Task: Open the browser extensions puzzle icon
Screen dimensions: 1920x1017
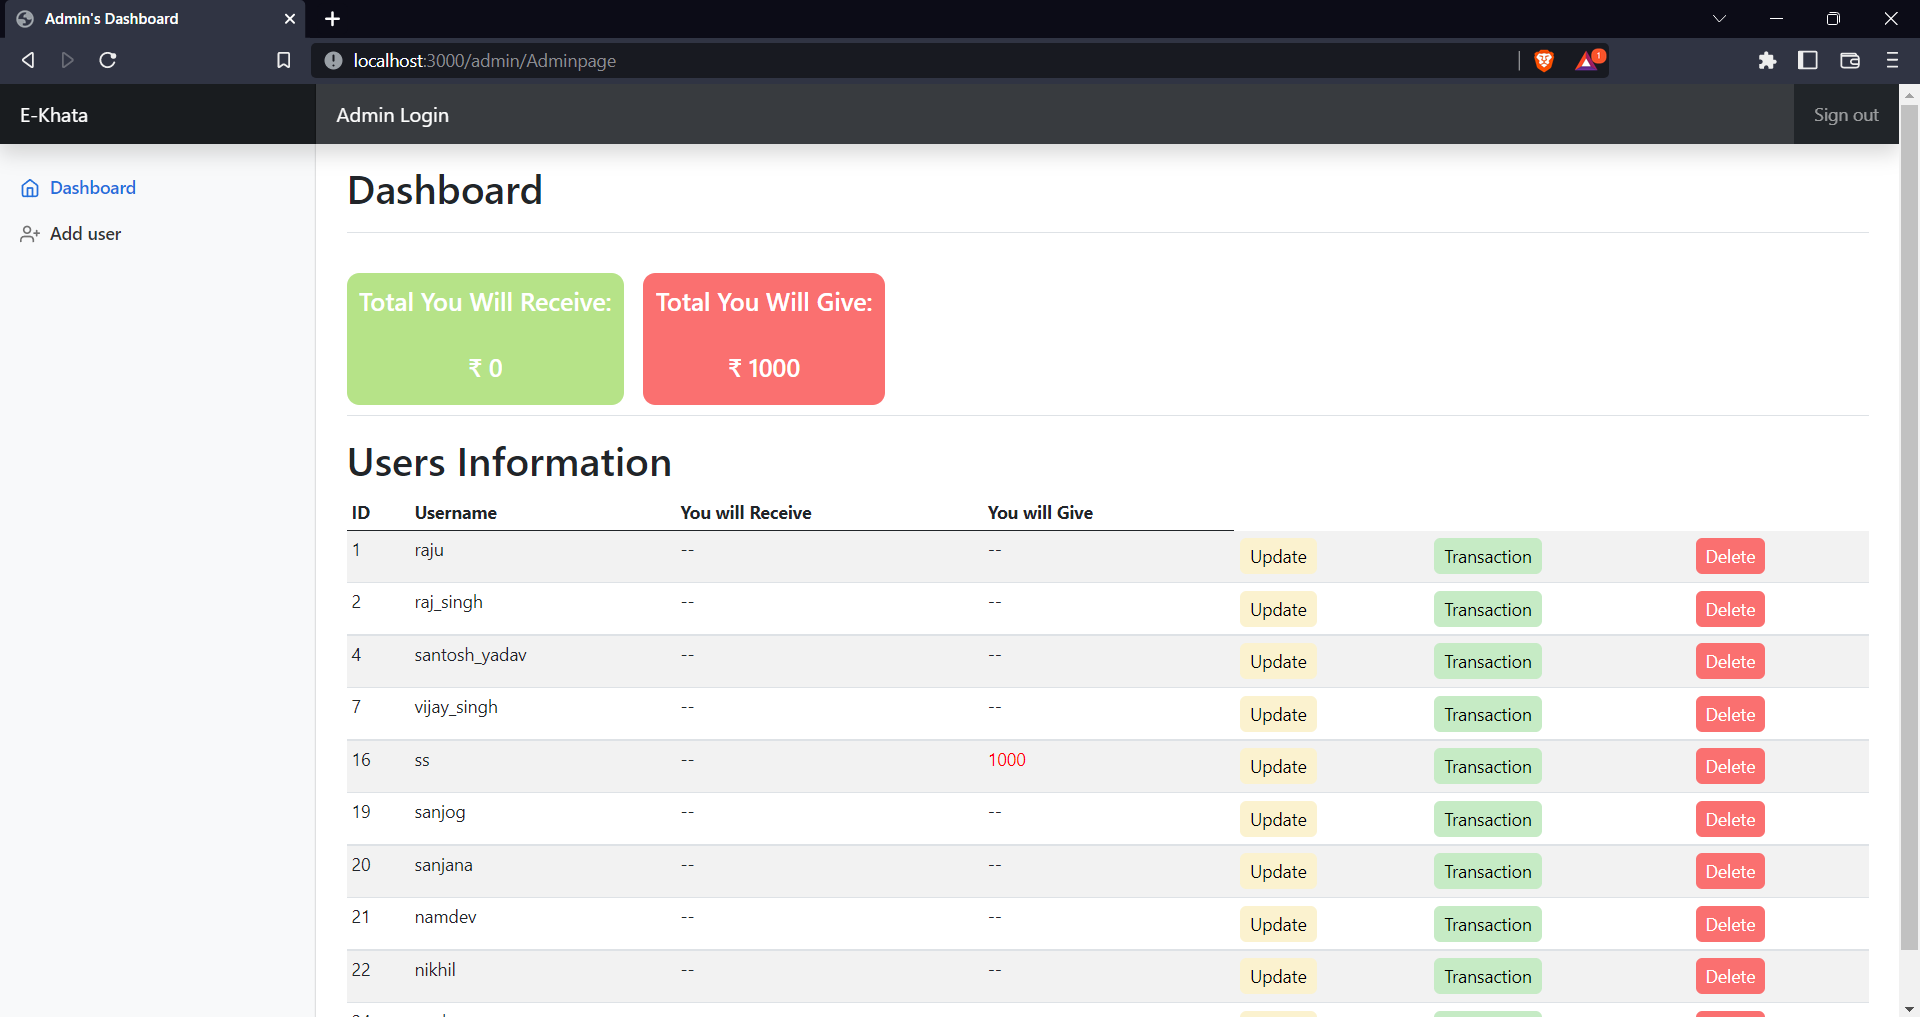Action: 1767,60
